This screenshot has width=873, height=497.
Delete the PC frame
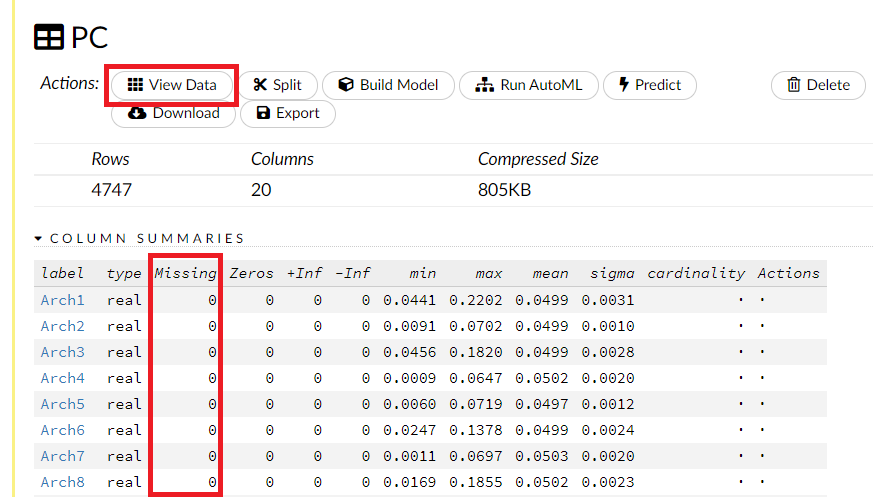click(x=817, y=85)
